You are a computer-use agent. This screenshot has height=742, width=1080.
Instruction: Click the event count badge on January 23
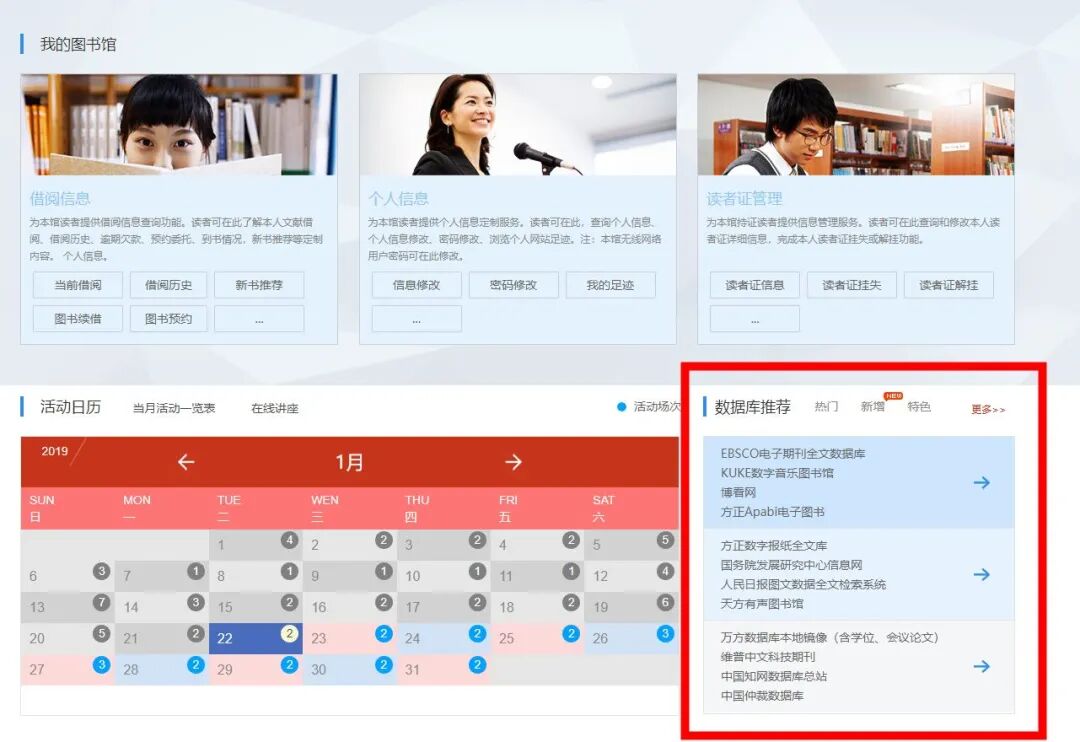[382, 633]
